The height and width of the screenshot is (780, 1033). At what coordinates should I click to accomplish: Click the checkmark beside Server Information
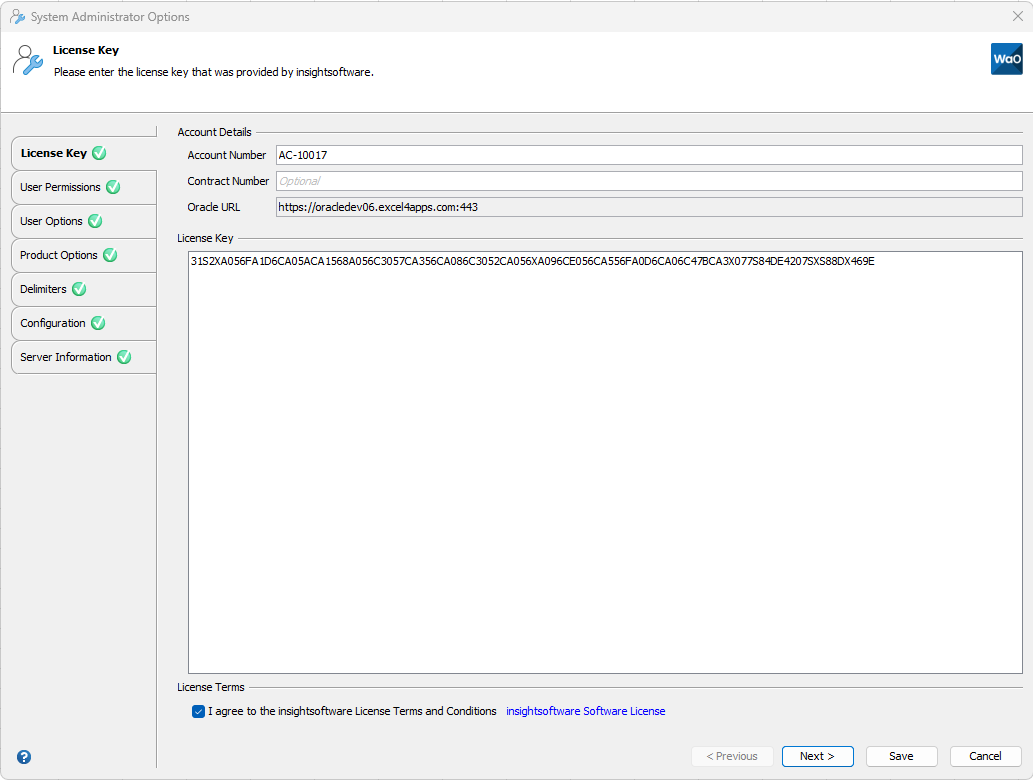(x=124, y=356)
